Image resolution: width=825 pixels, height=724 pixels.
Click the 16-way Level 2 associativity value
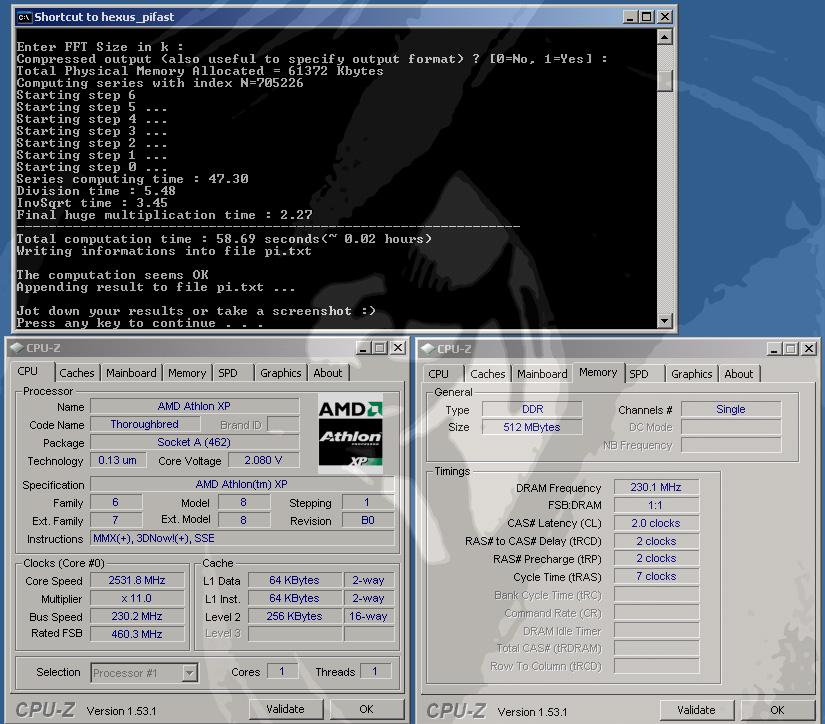368,616
